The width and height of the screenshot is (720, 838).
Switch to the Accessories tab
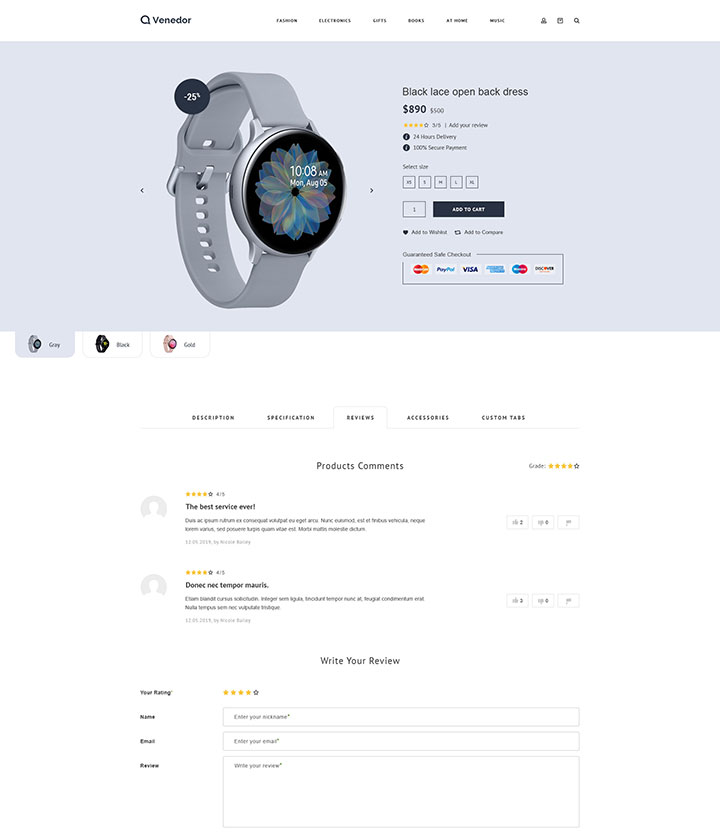[x=428, y=418]
